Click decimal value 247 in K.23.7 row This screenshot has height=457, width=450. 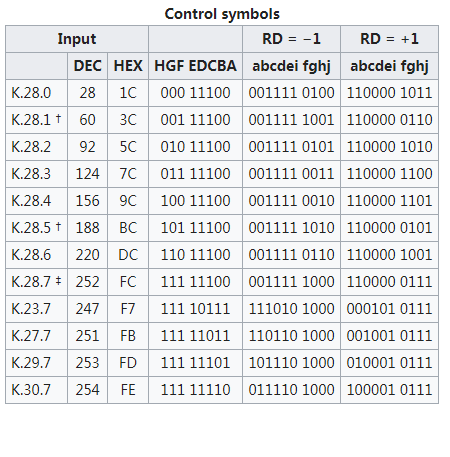pos(87,309)
